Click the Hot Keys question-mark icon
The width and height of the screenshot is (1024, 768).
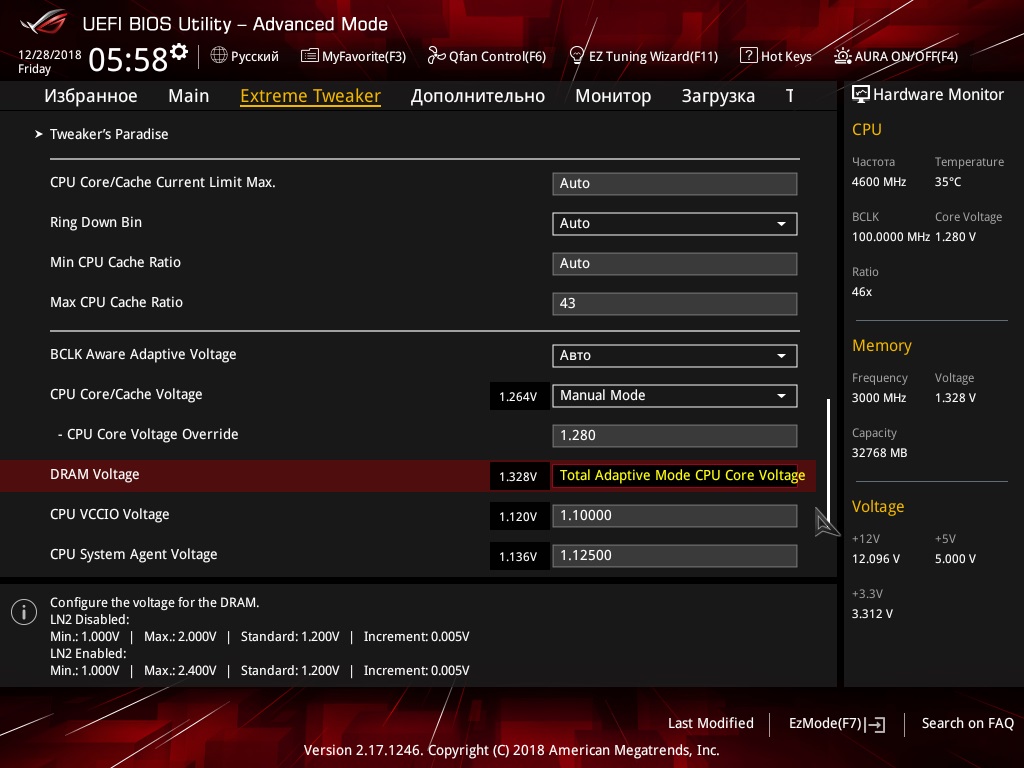tap(748, 56)
